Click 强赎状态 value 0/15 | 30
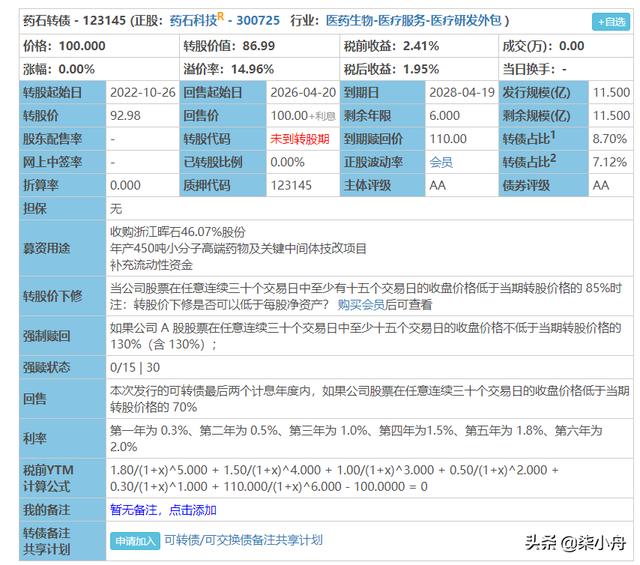The height and width of the screenshot is (565, 640). 135,367
